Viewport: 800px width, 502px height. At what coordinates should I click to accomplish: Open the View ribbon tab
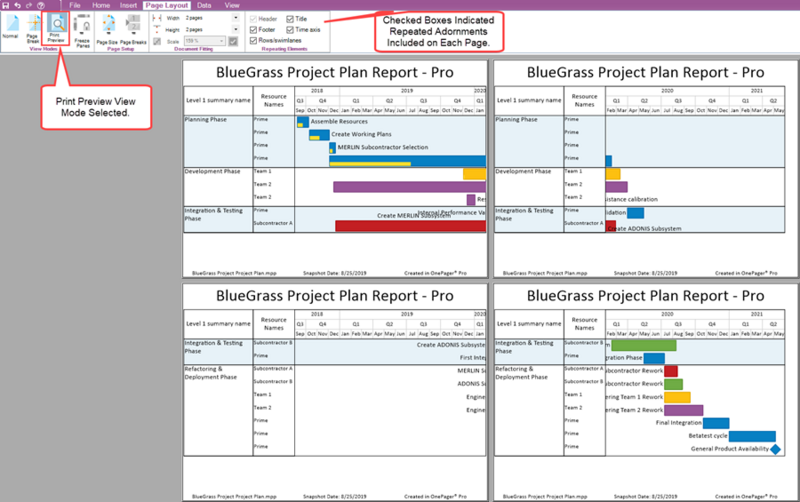(232, 5)
